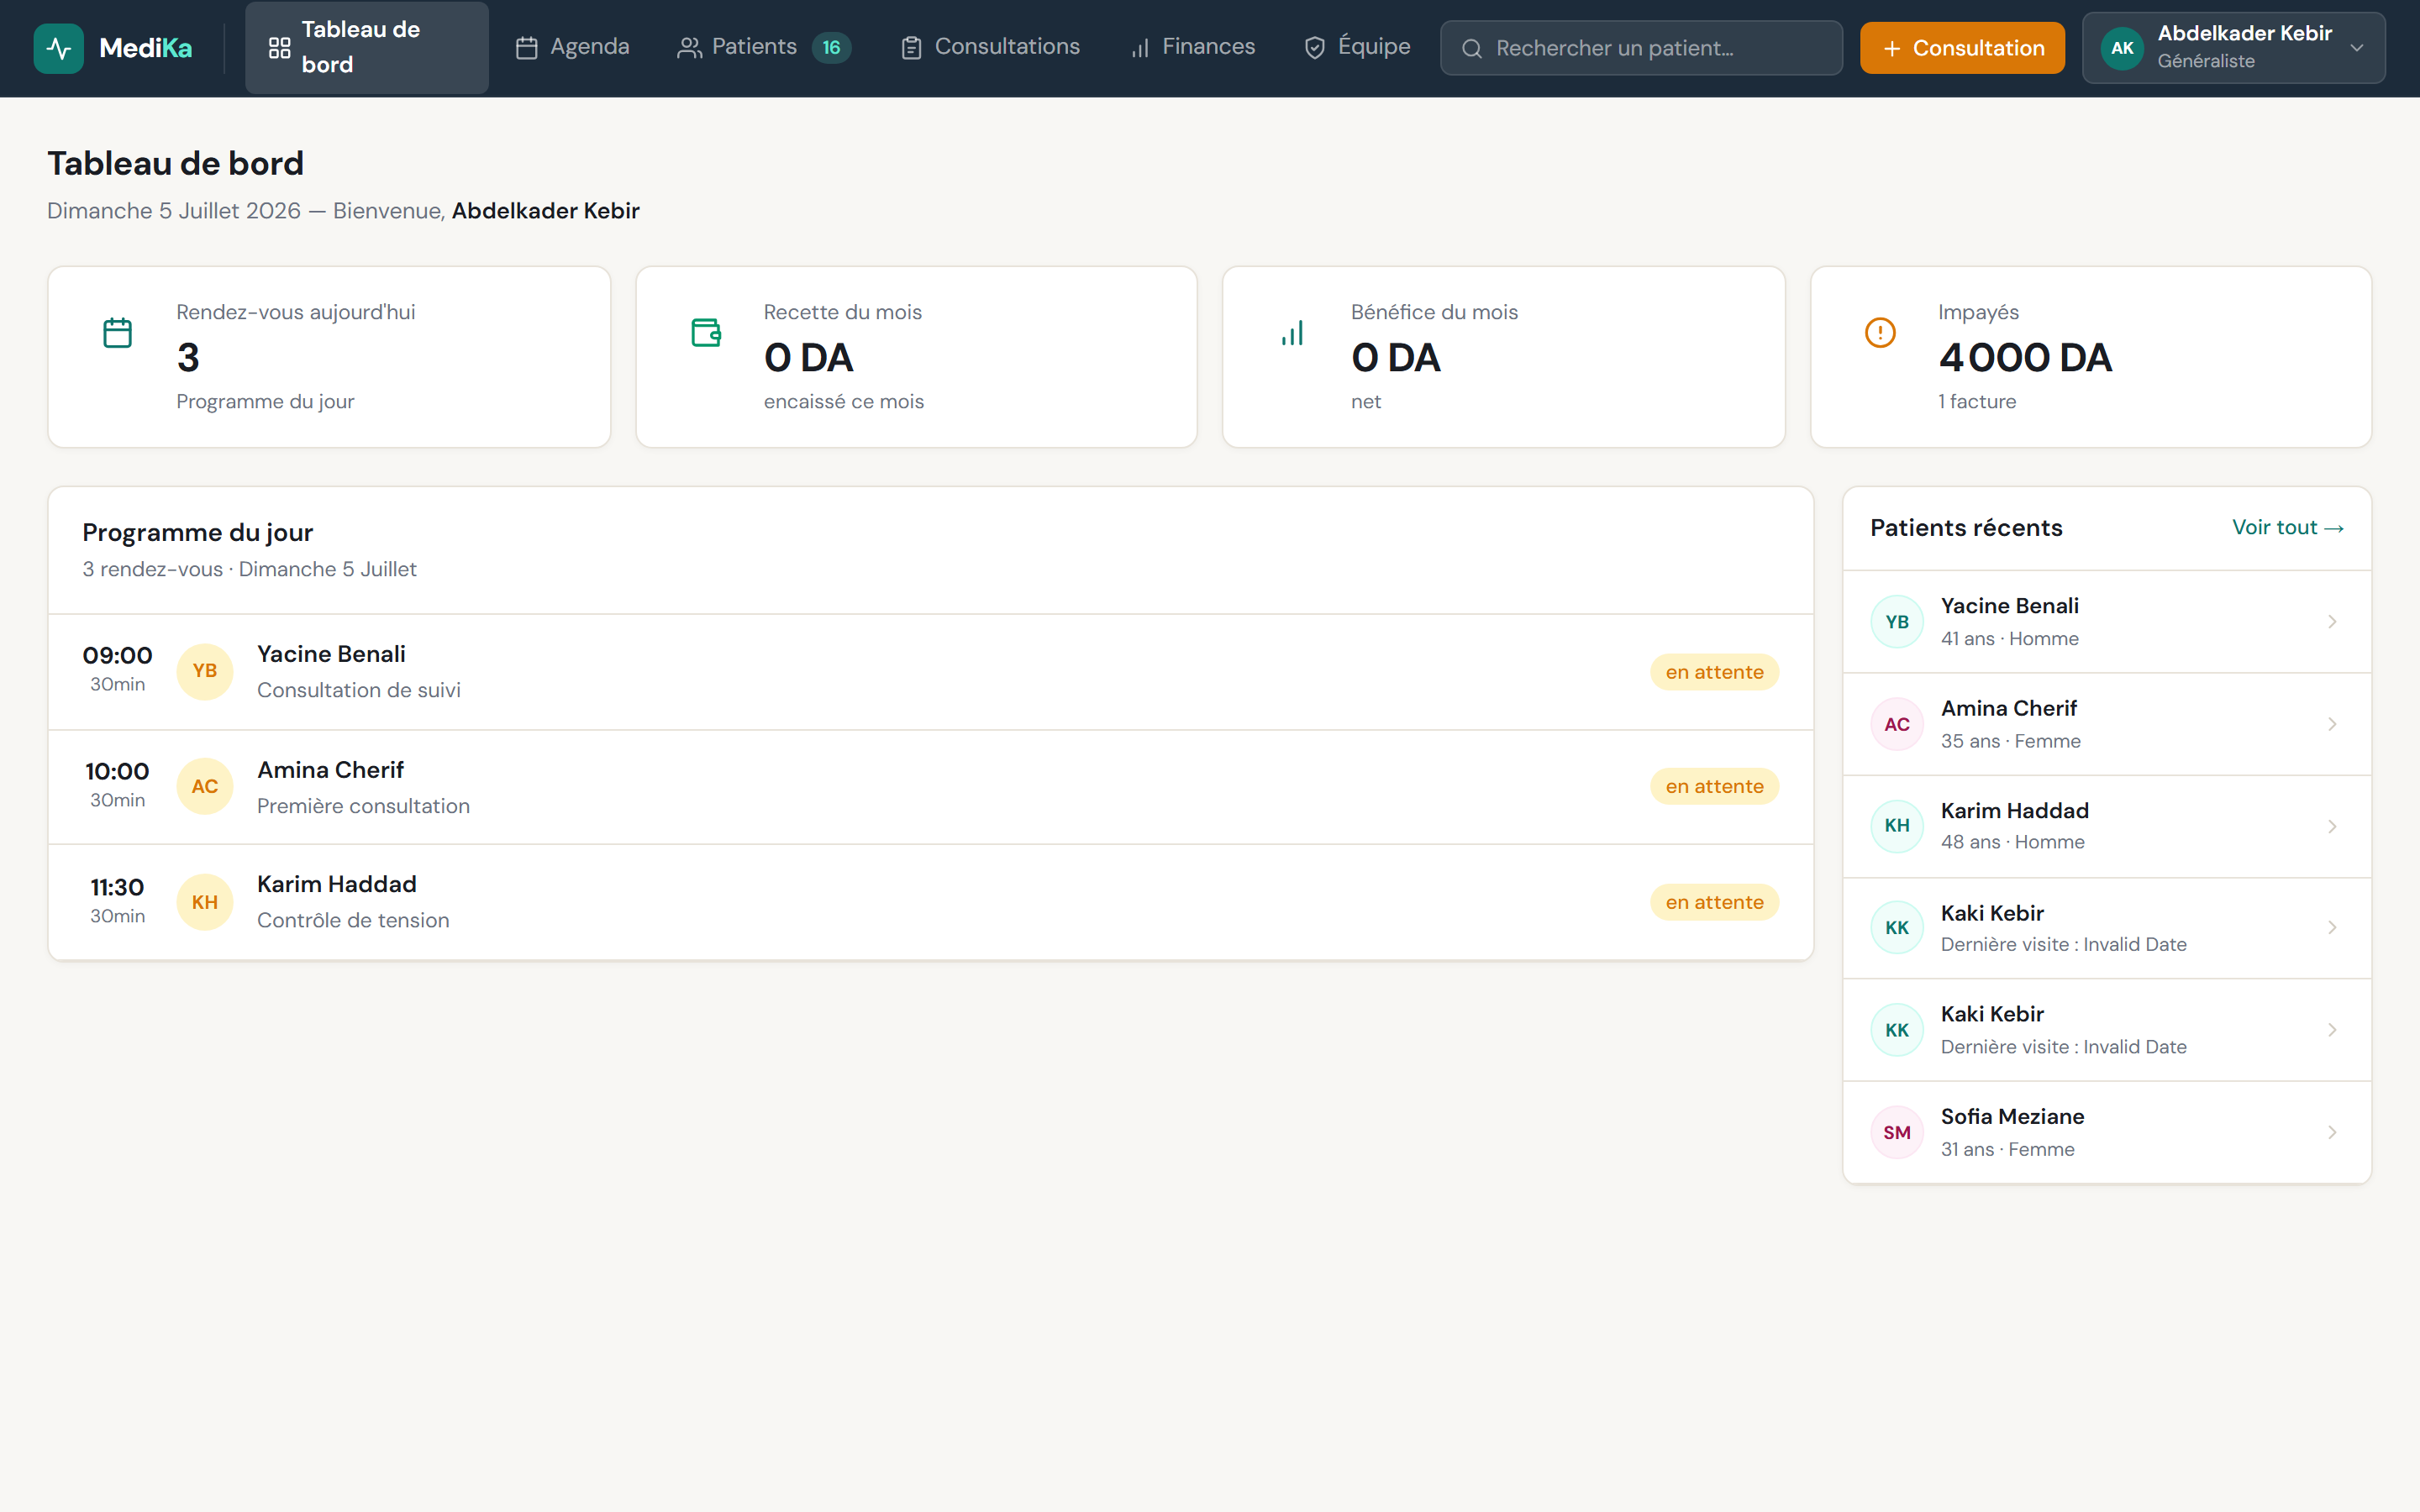Click the Programme du jour heading
The width and height of the screenshot is (2420, 1512).
point(198,532)
